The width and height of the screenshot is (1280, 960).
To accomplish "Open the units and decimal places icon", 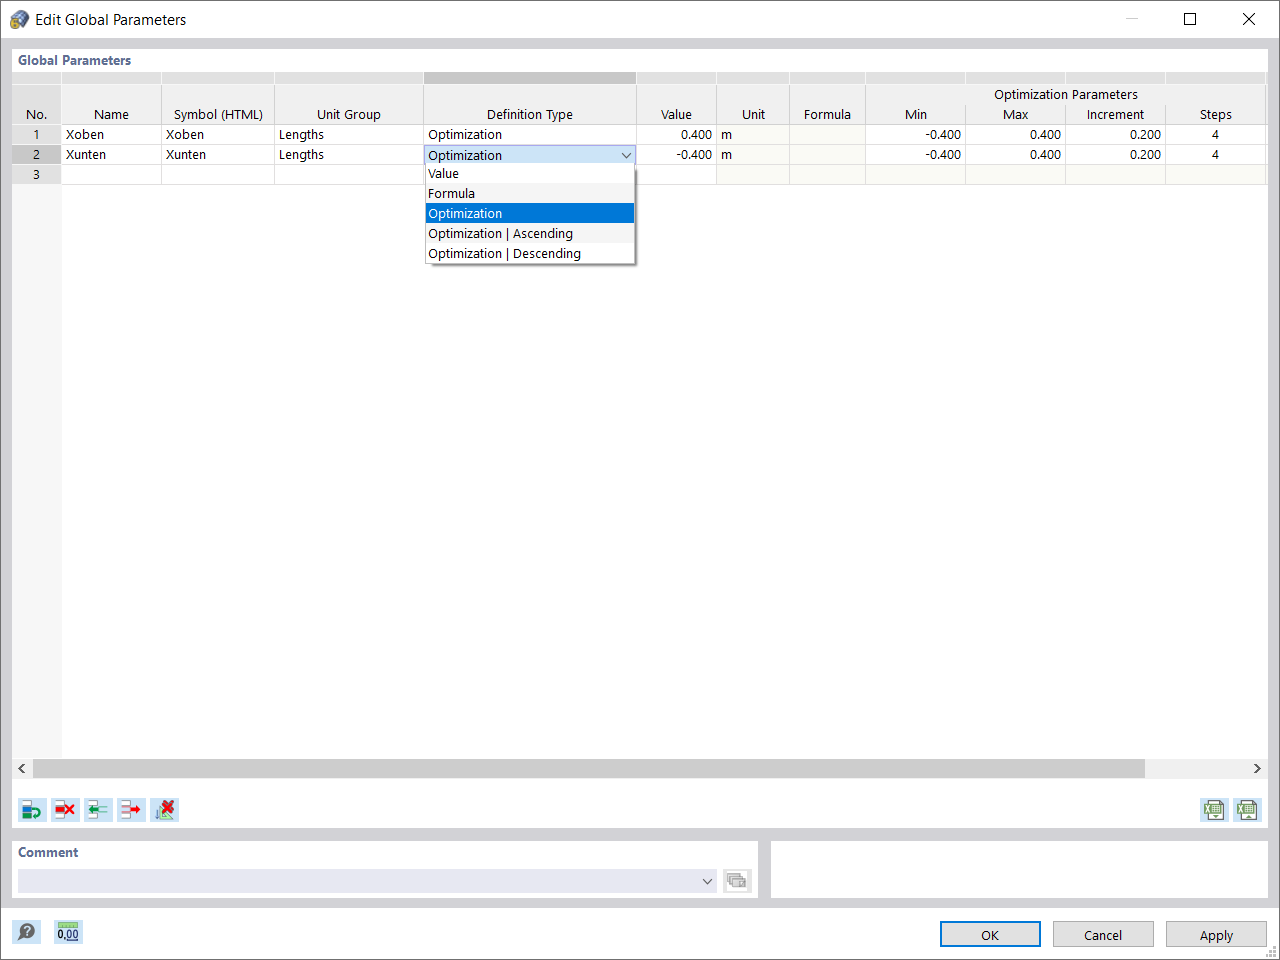I will pos(68,932).
